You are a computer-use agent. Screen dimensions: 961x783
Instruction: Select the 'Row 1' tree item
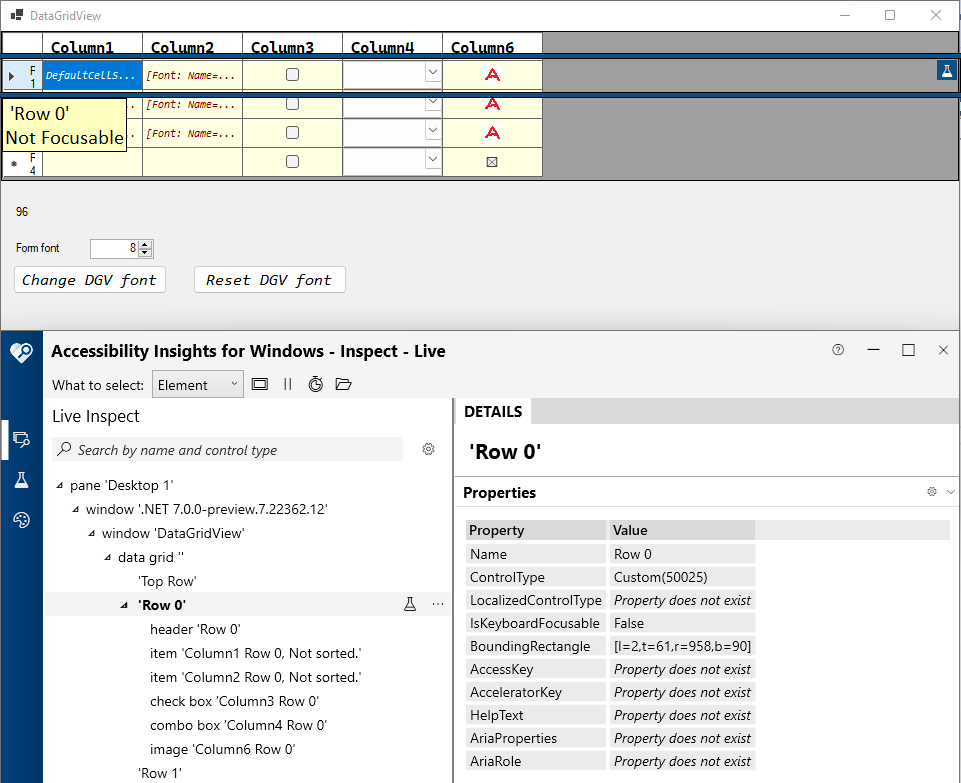click(x=159, y=773)
